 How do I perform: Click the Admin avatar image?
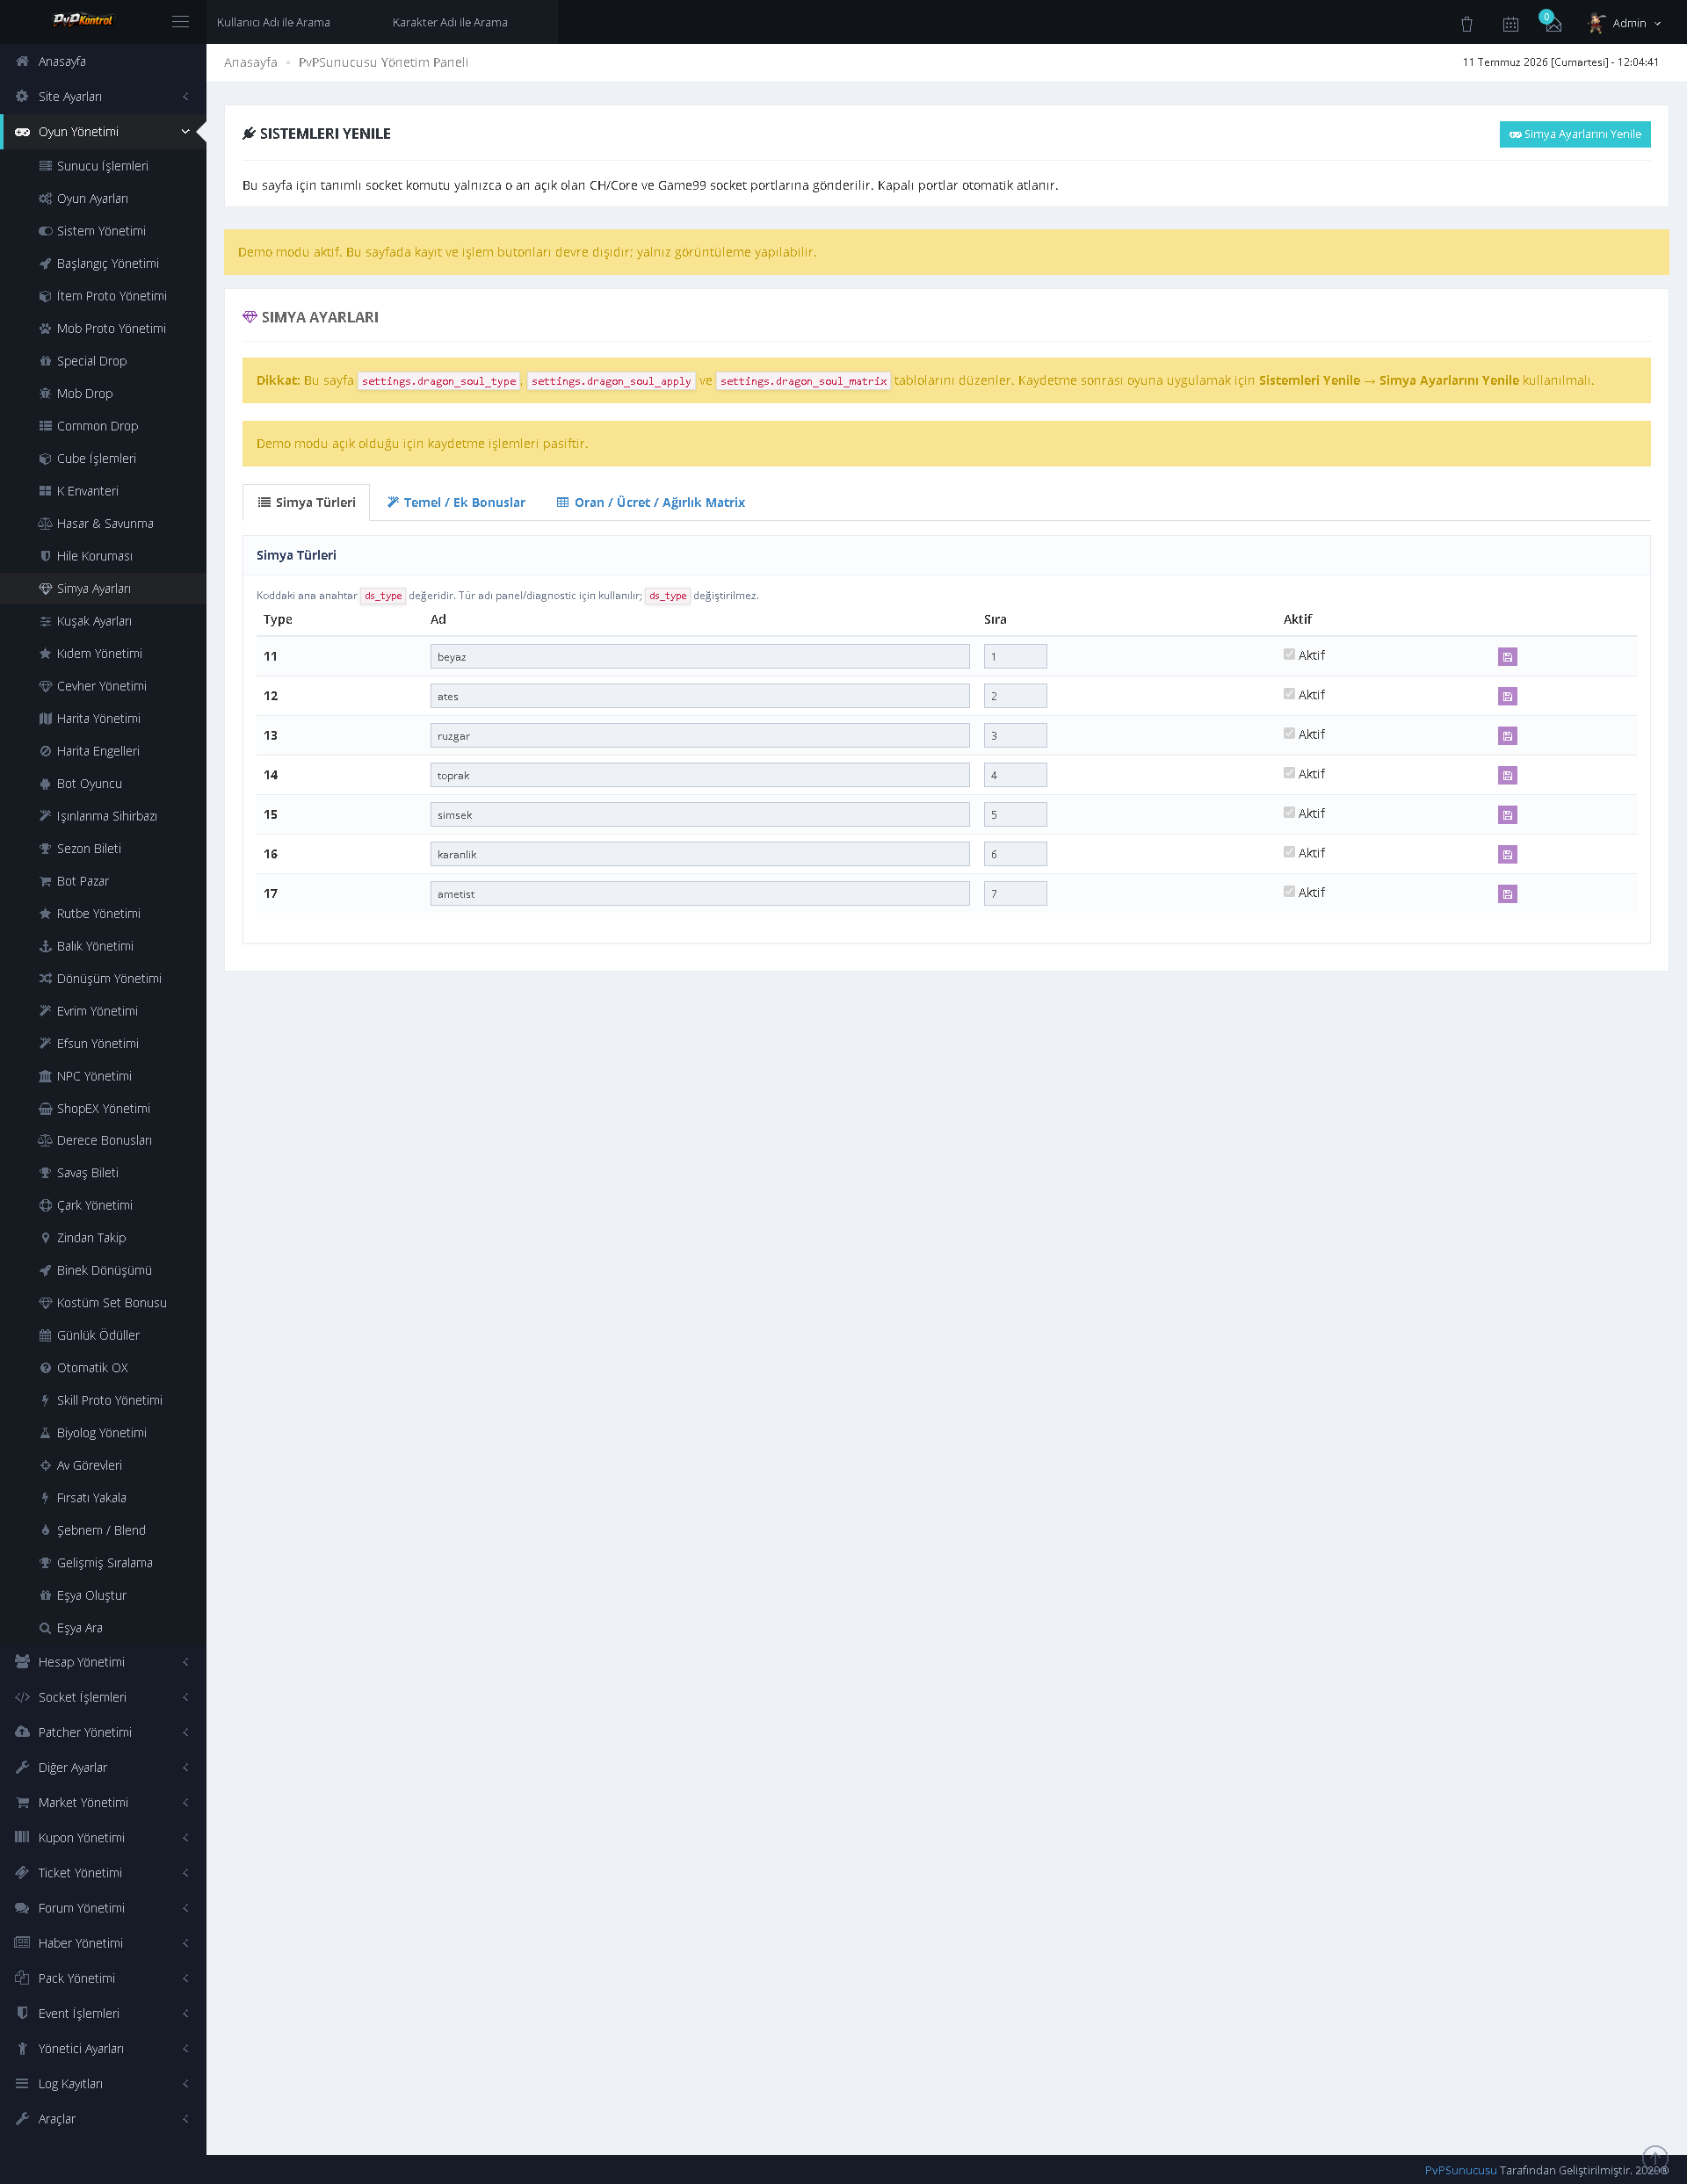tap(1597, 22)
